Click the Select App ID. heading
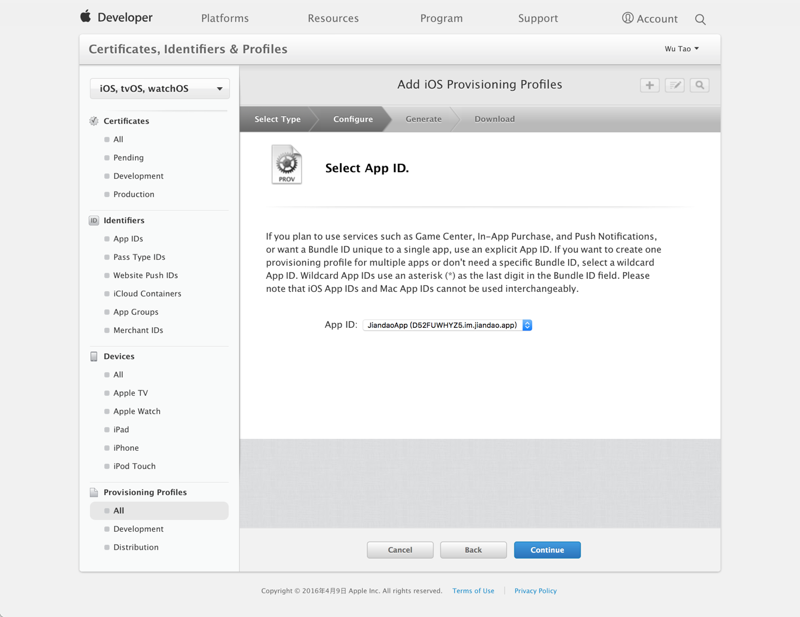800x617 pixels. pos(367,168)
